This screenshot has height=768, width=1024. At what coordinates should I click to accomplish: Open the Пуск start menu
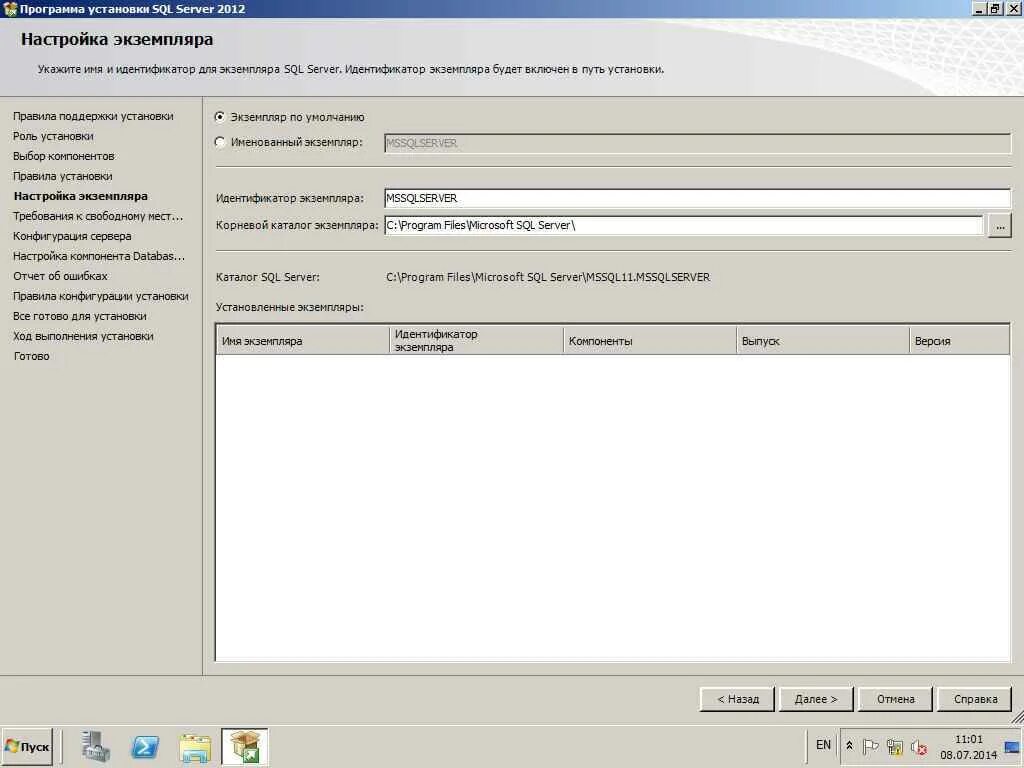(x=27, y=746)
